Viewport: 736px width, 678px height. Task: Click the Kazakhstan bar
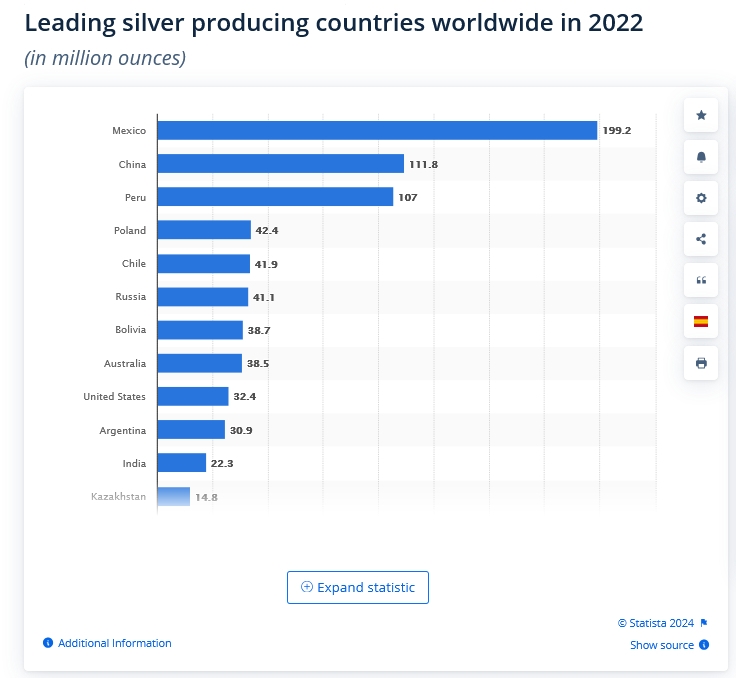[x=174, y=496]
